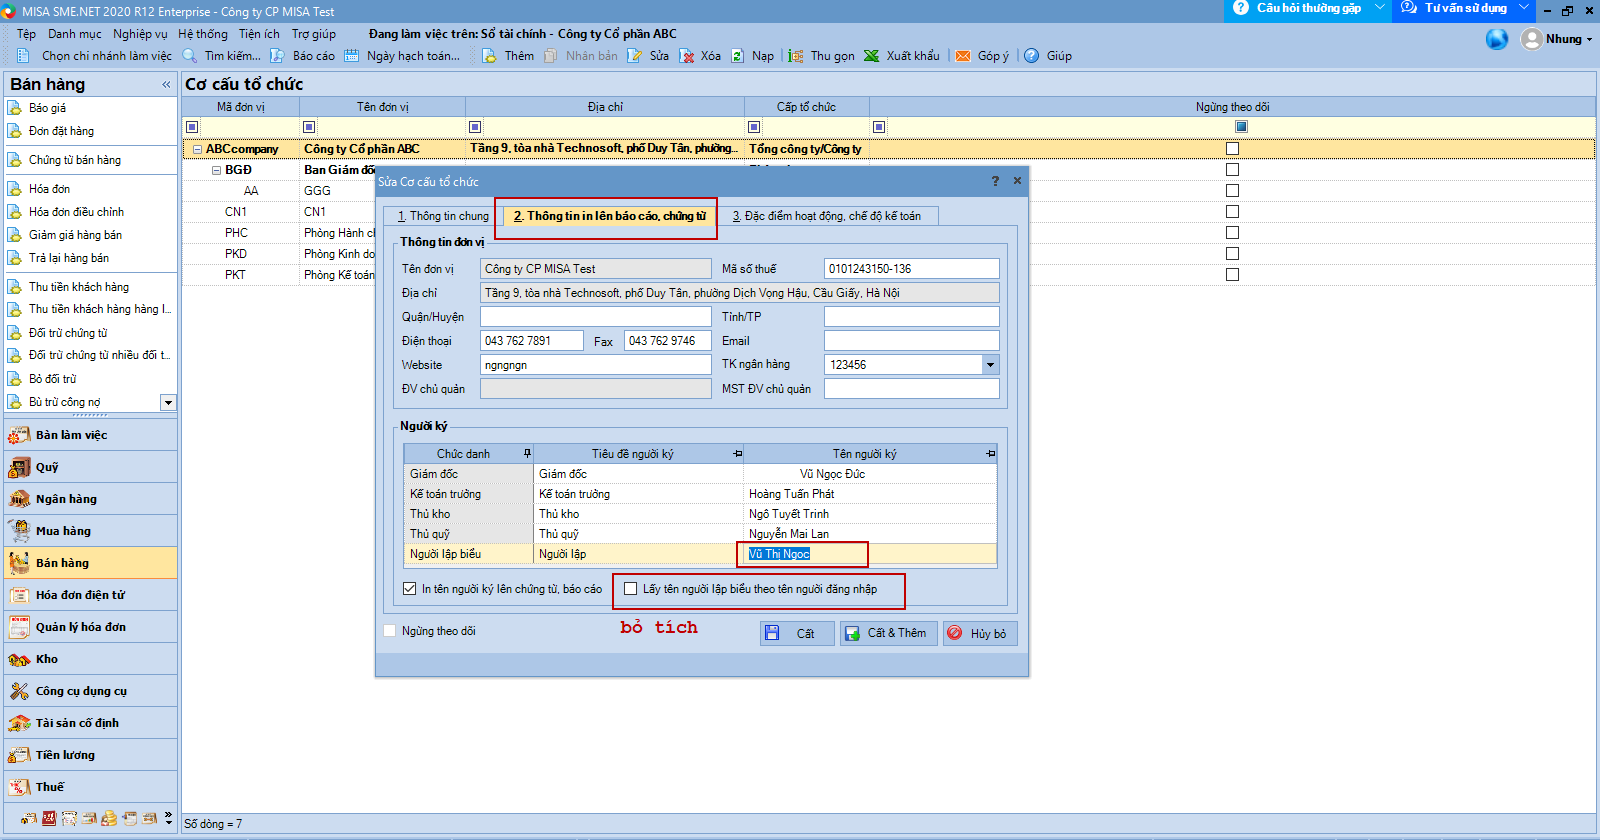Click the Email input field

pos(911,341)
